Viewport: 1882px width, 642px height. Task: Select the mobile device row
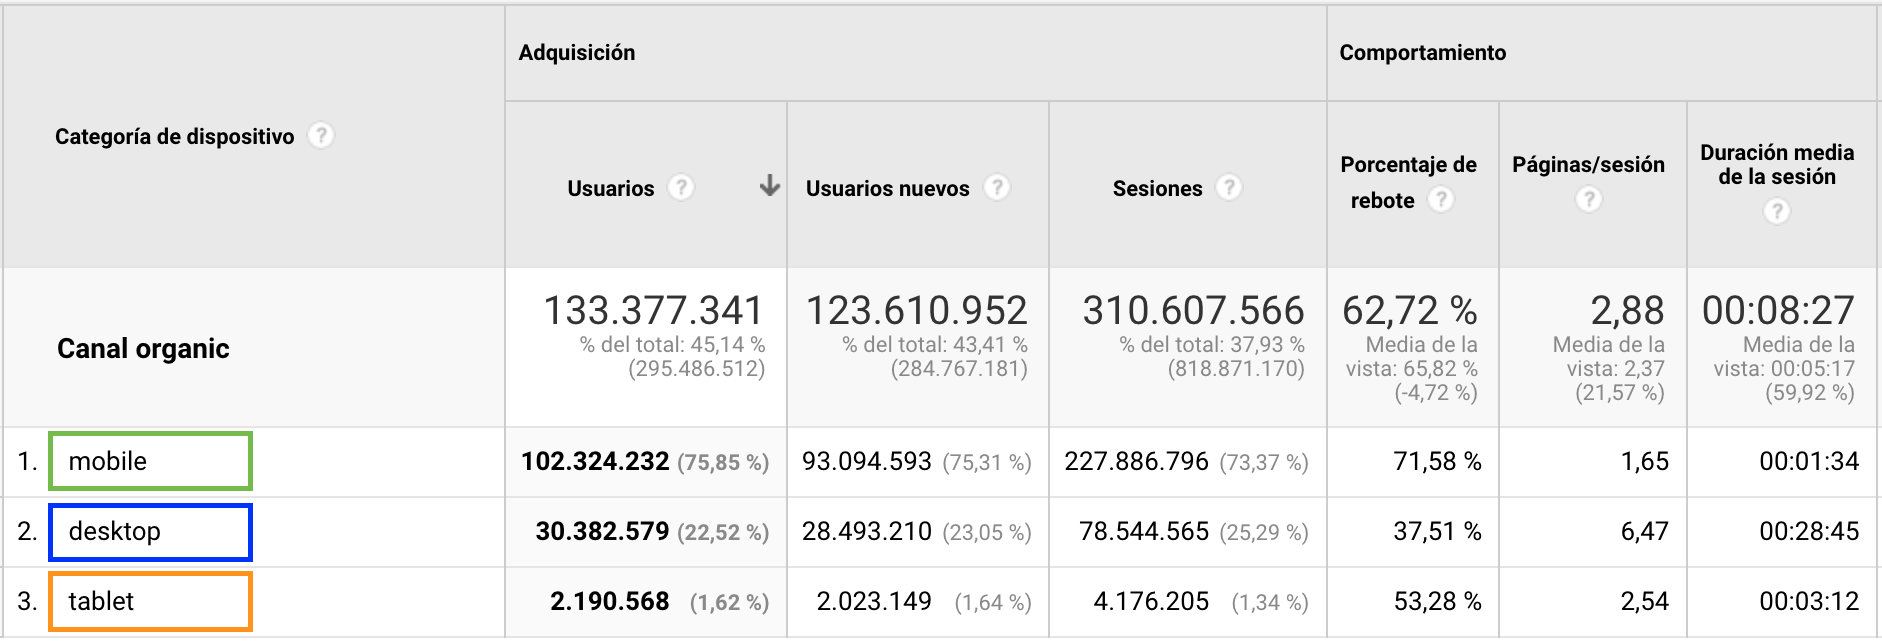click(x=108, y=461)
